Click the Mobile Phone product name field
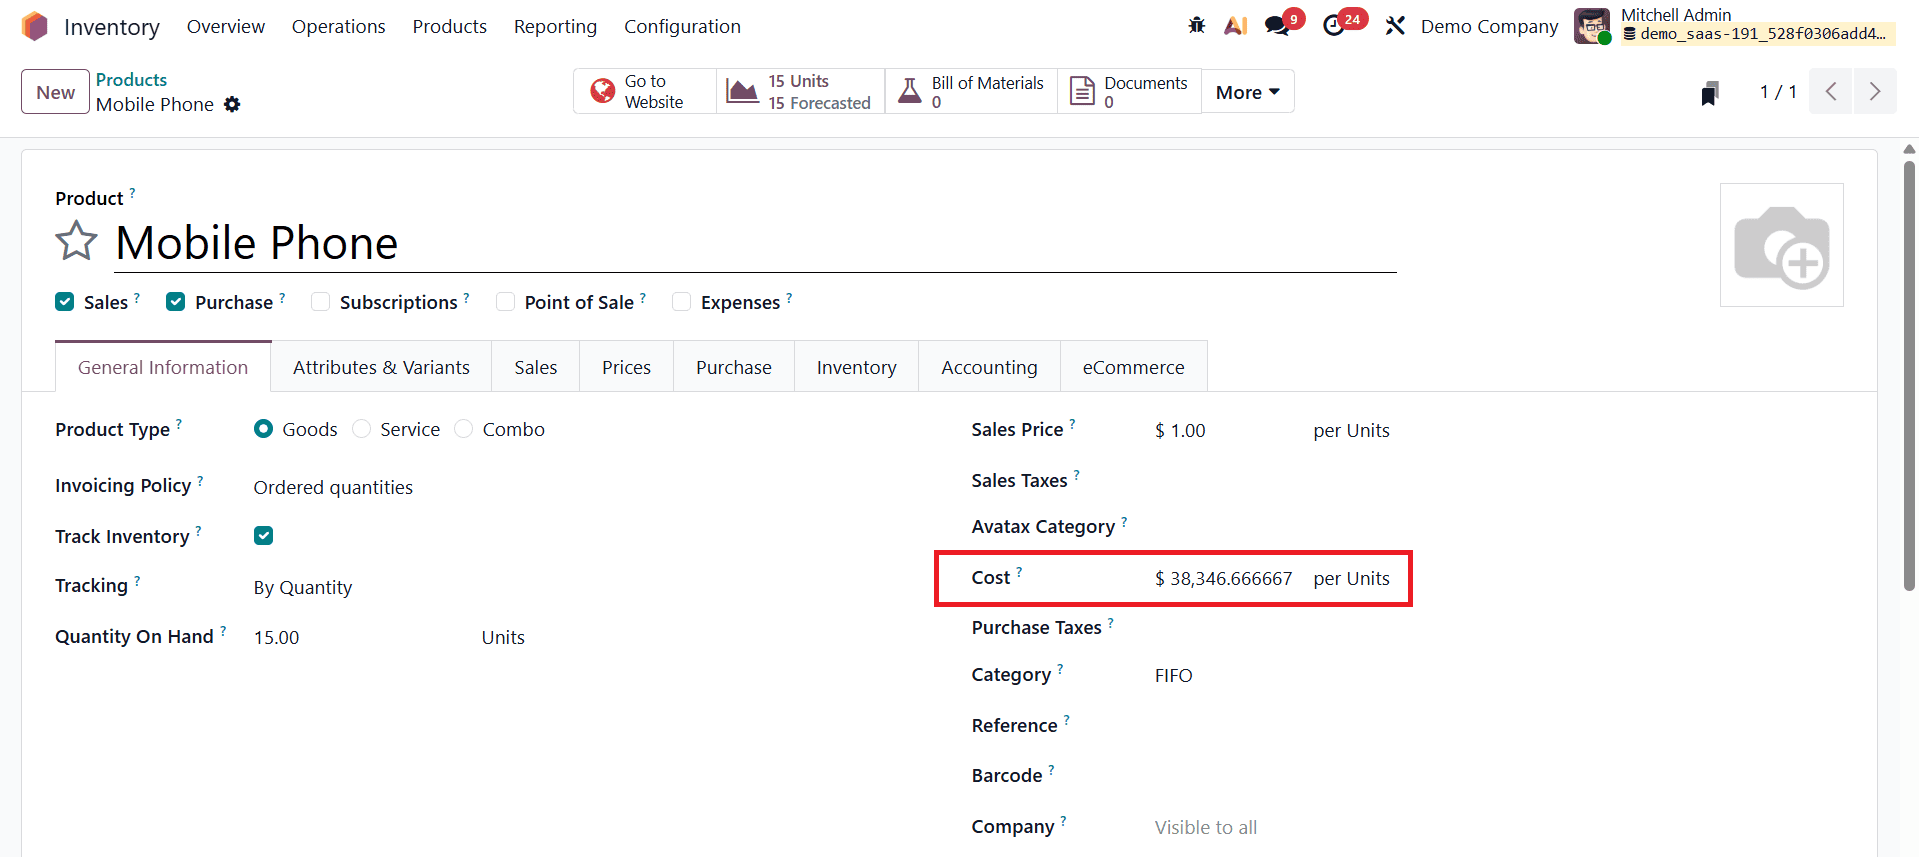This screenshot has width=1919, height=857. pos(755,243)
